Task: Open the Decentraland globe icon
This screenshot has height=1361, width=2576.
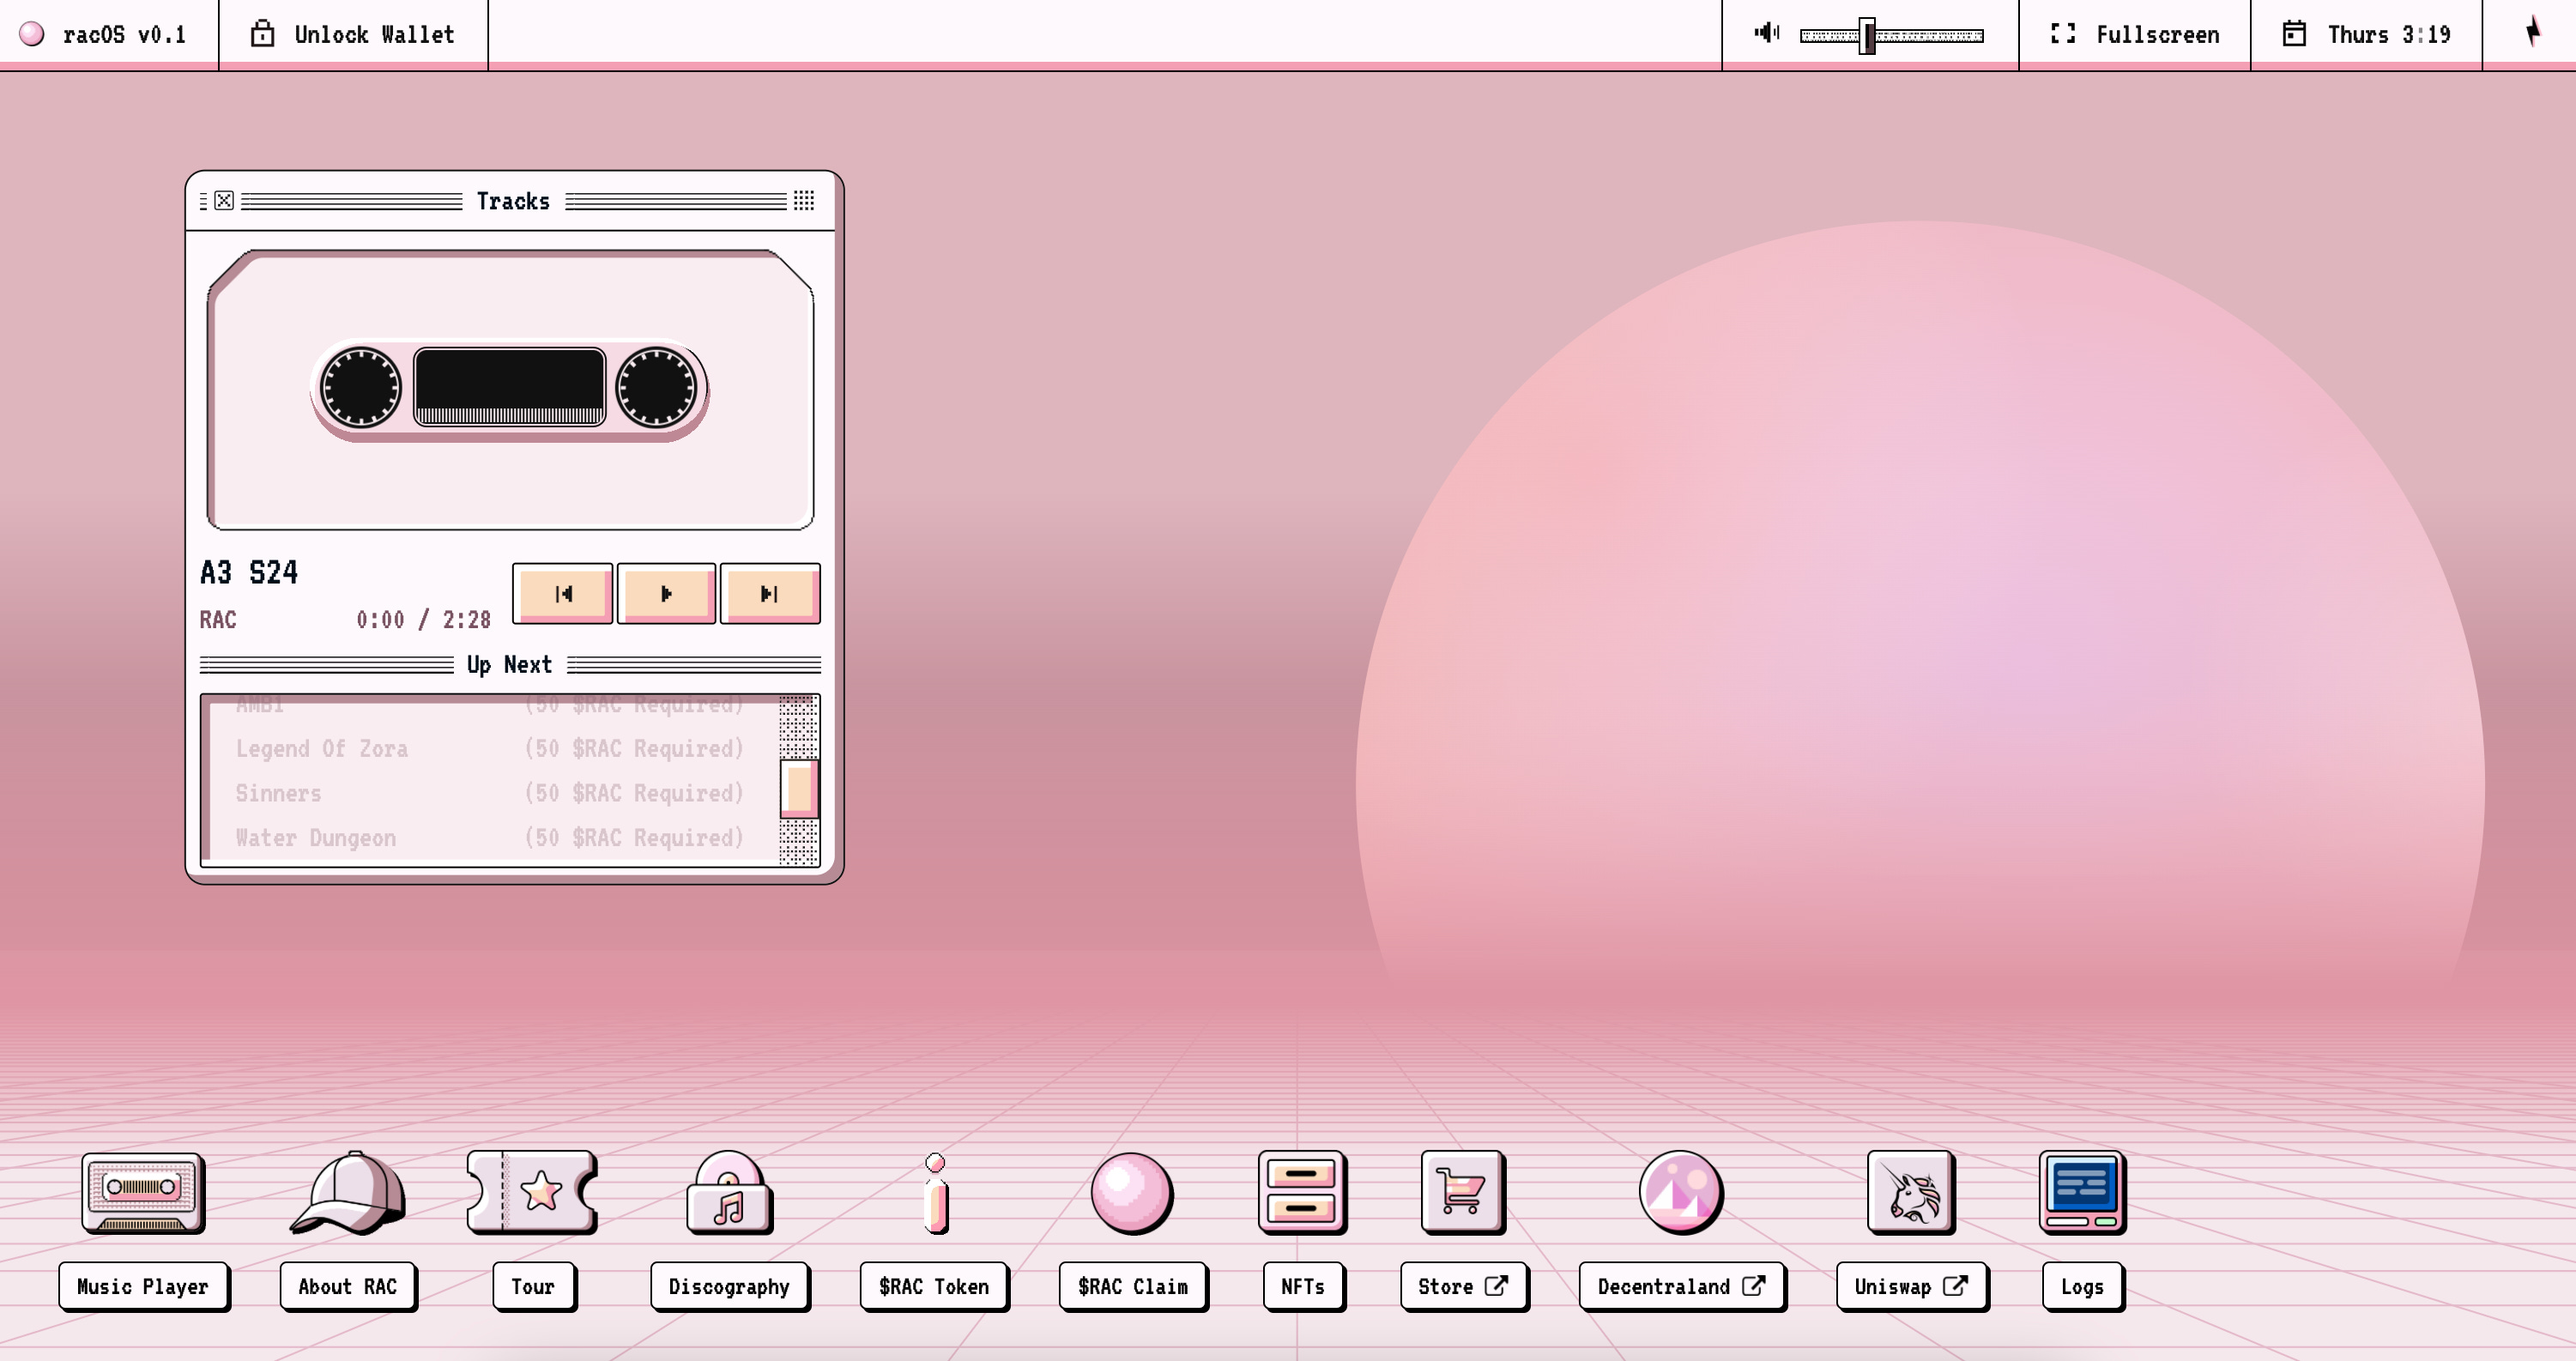Action: 1681,1192
